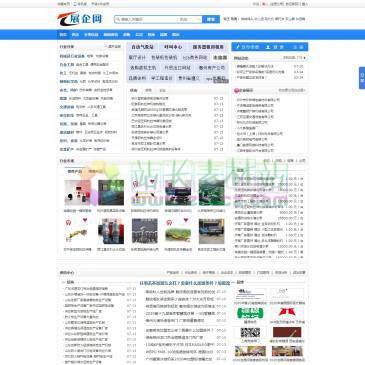
Task: Open the aerial green field product thumbnail
Action: point(212,193)
